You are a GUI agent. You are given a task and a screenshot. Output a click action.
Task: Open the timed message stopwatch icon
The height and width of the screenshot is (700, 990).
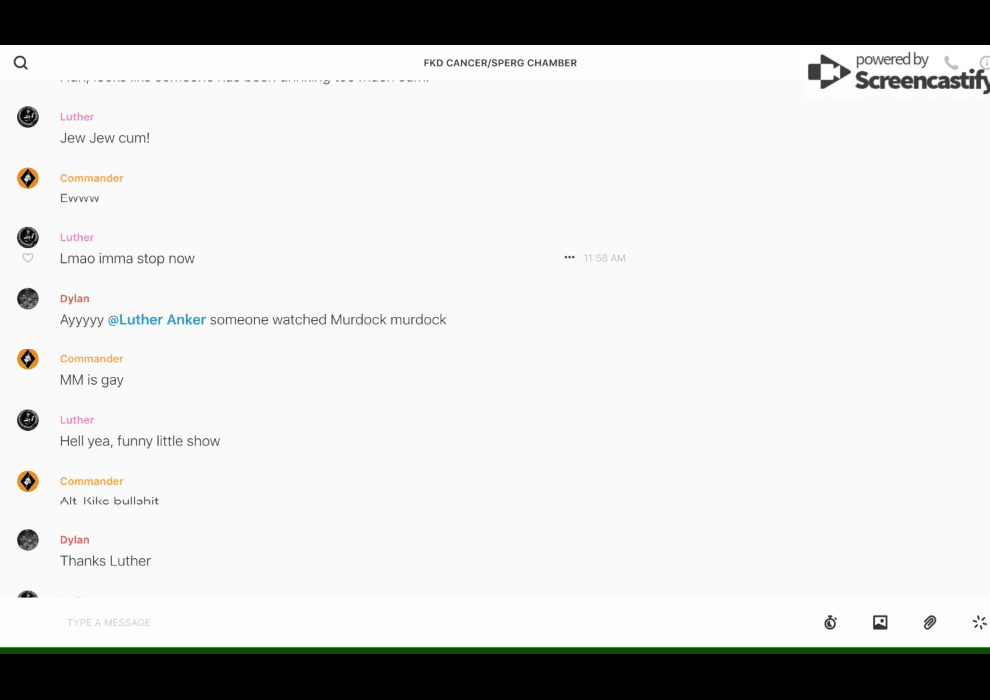[x=830, y=623]
